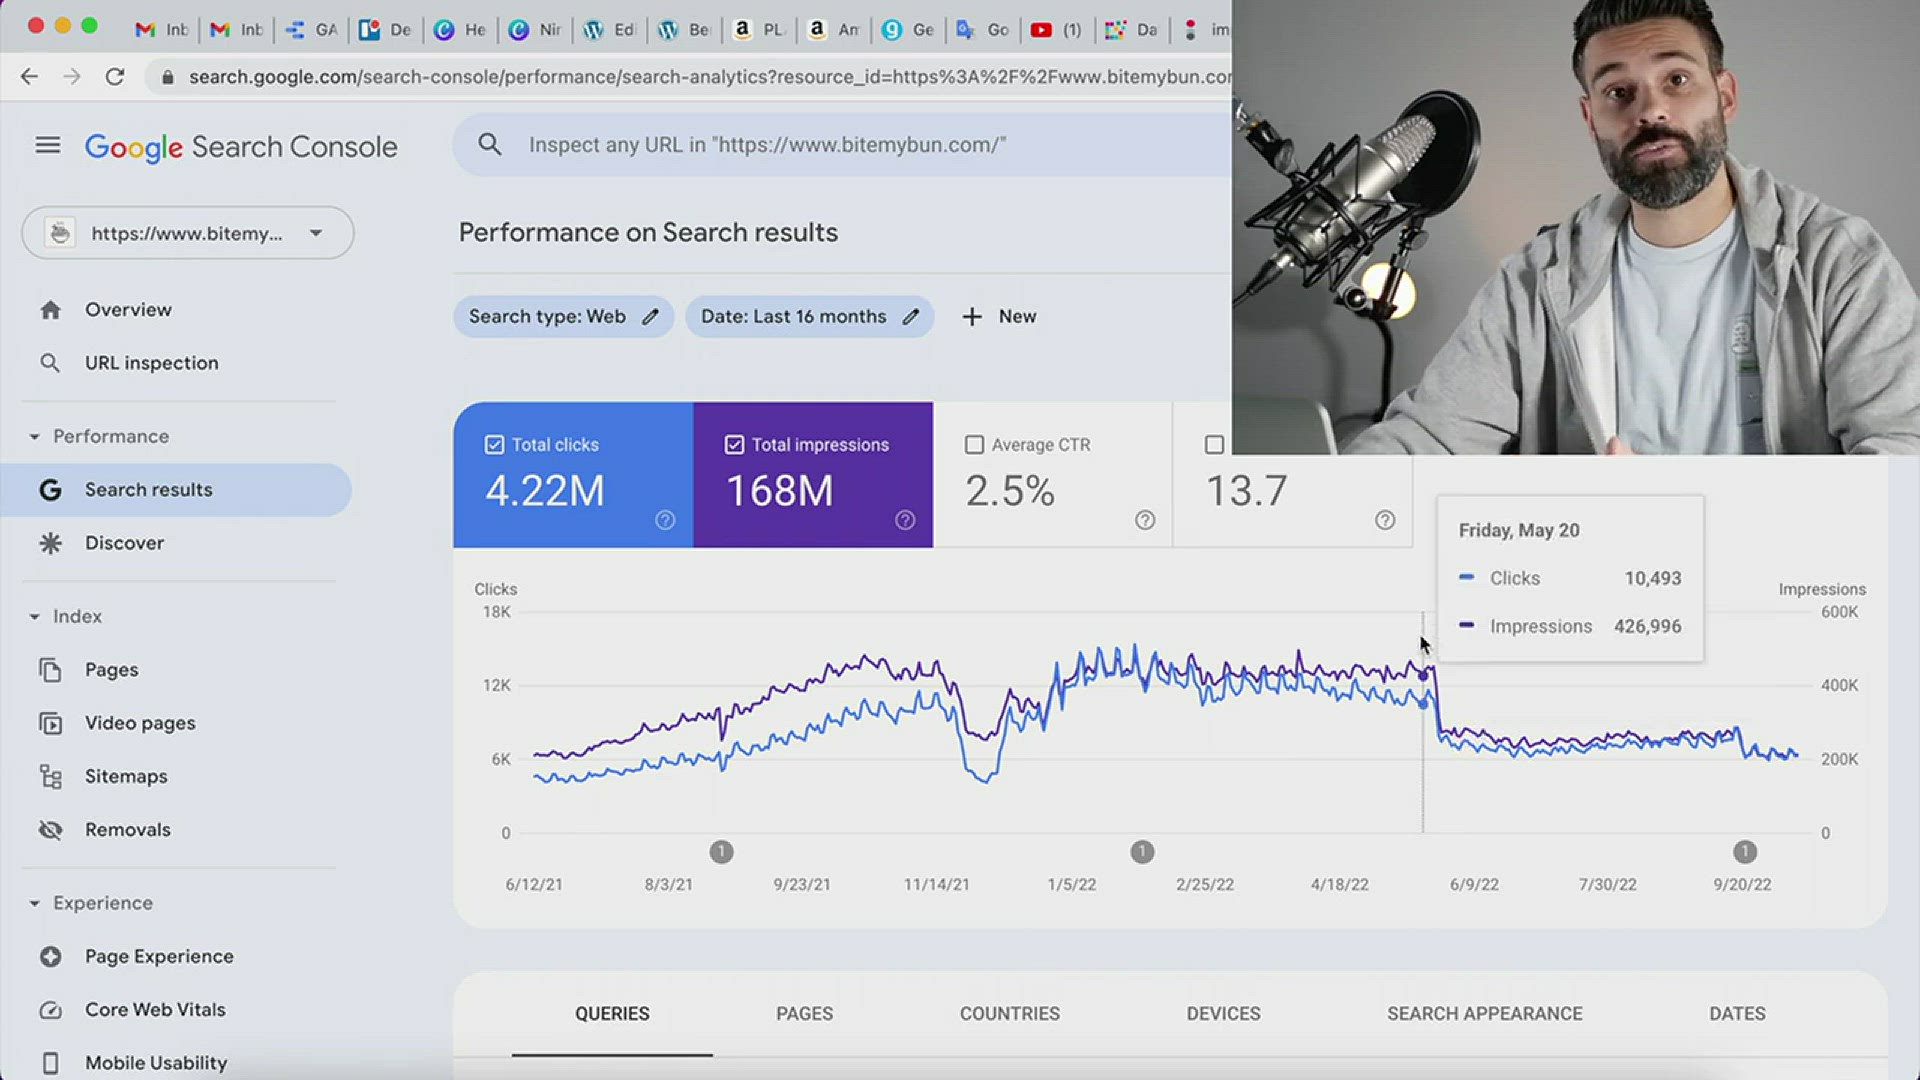Open the Overview link in sidebar
Viewport: 1920px width, 1080px height.
[x=128, y=310]
